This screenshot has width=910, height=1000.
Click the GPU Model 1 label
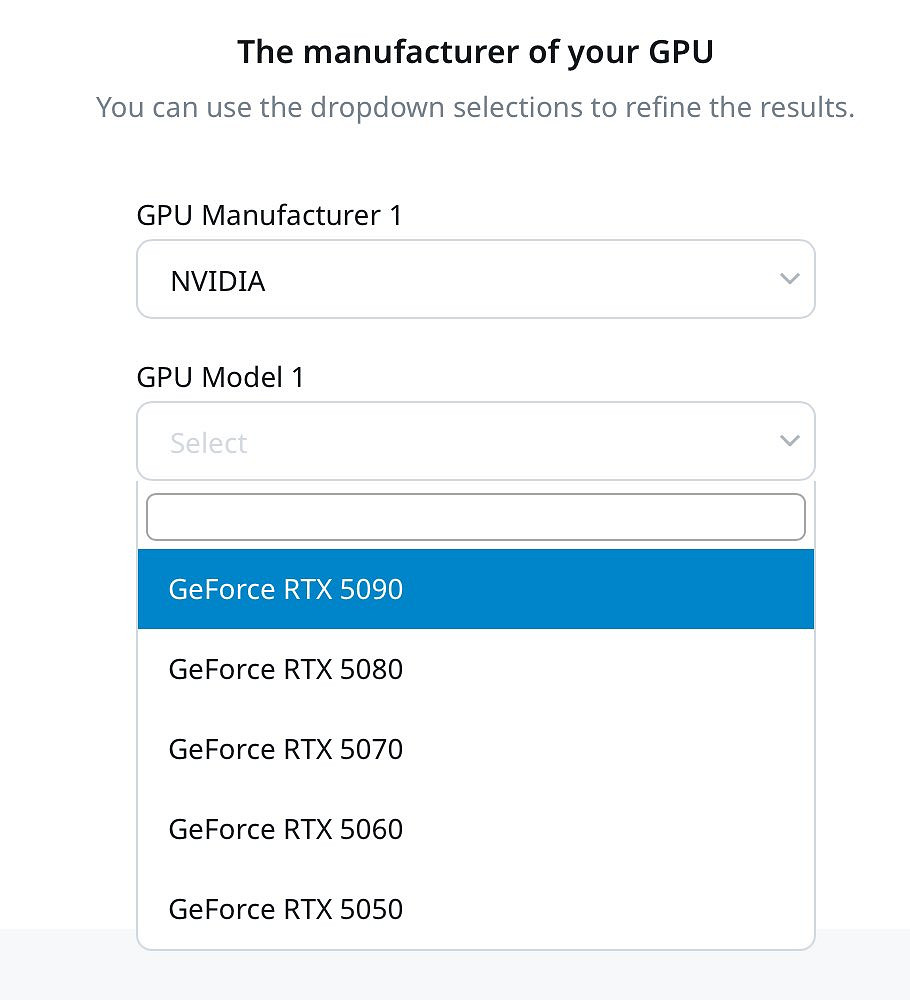coord(221,377)
